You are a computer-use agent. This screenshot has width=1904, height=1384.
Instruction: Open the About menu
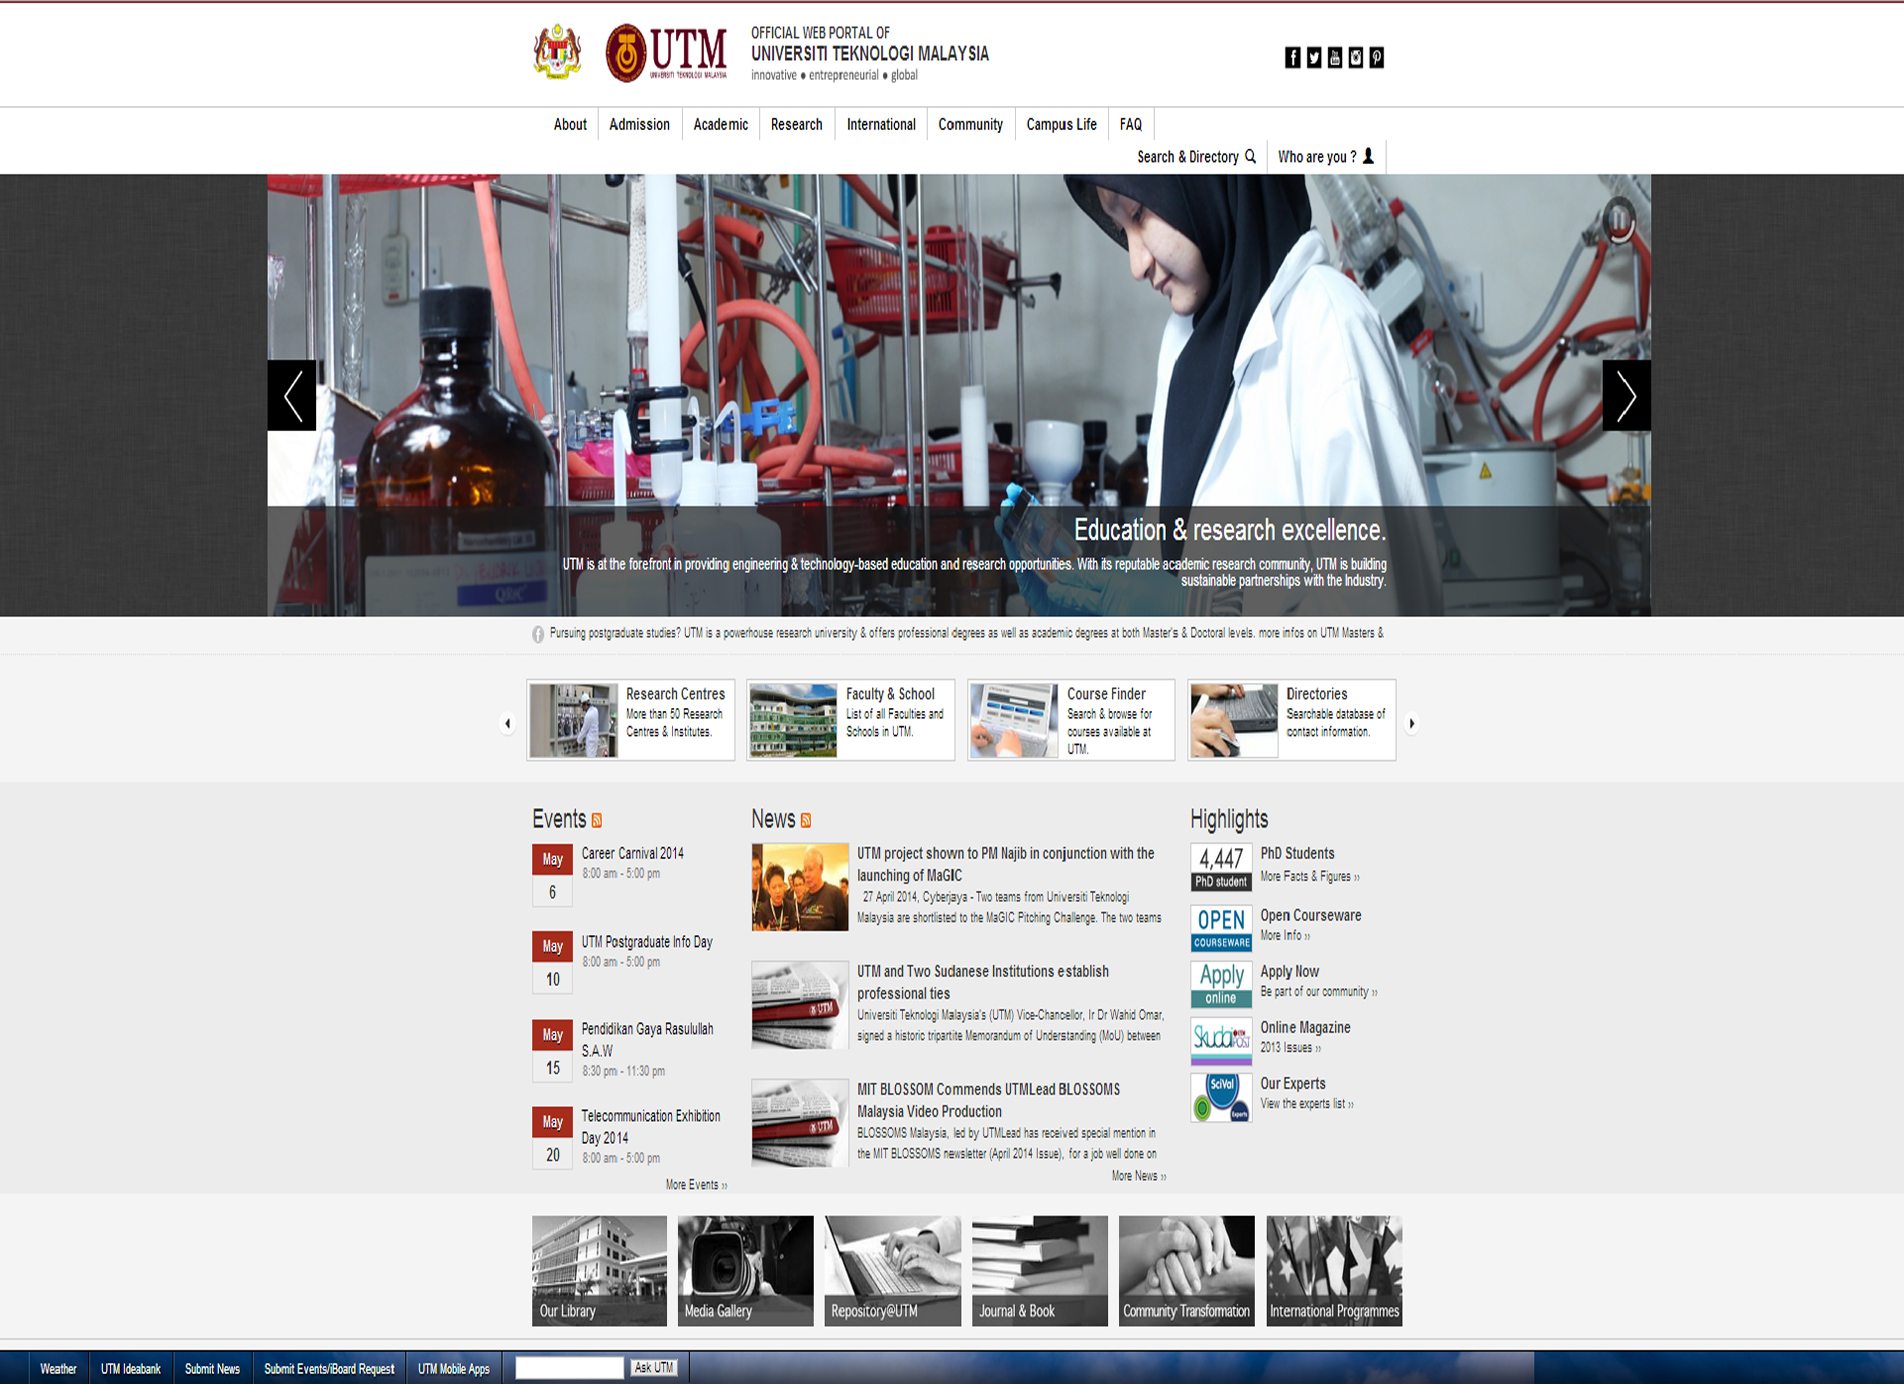(x=570, y=124)
